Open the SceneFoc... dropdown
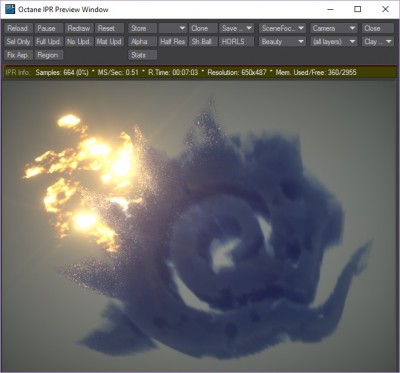 coord(282,28)
